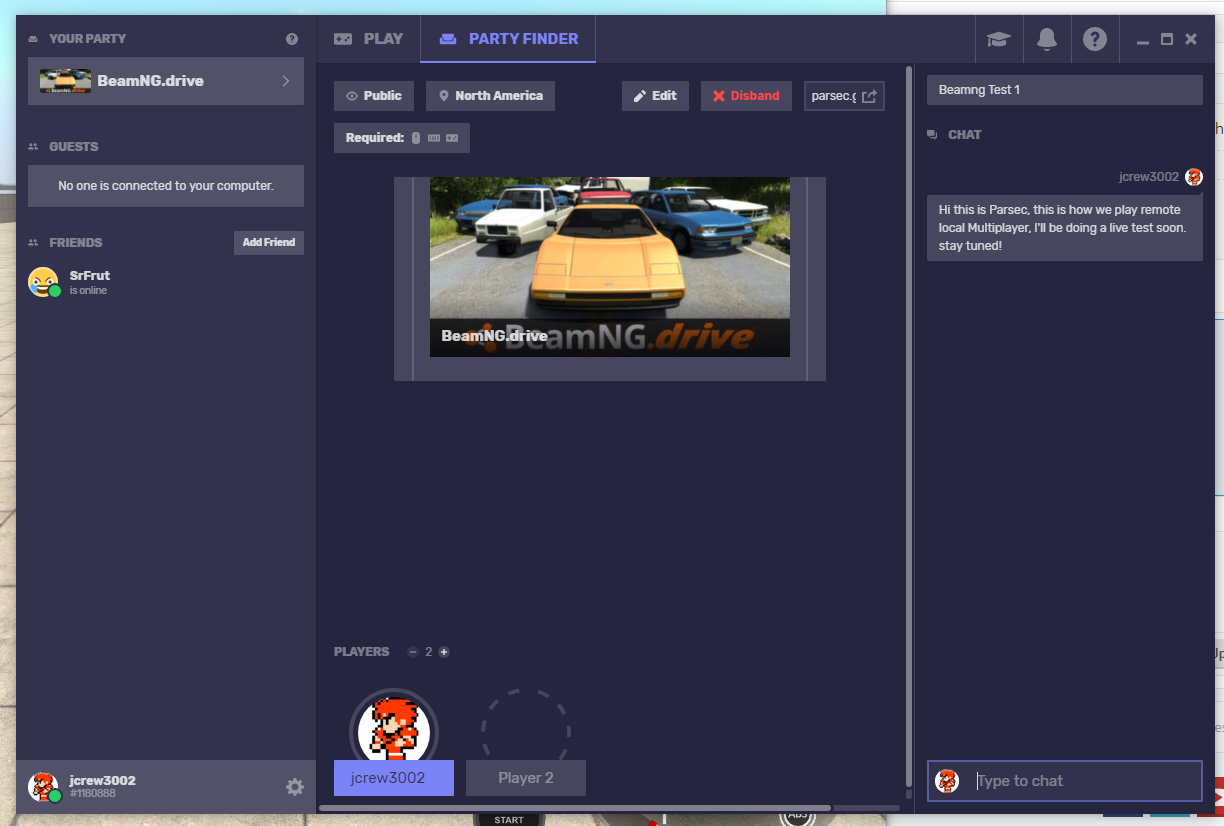Viewport: 1224px width, 826px height.
Task: Click the Beamng Test 1 party name field
Action: coord(1065,90)
